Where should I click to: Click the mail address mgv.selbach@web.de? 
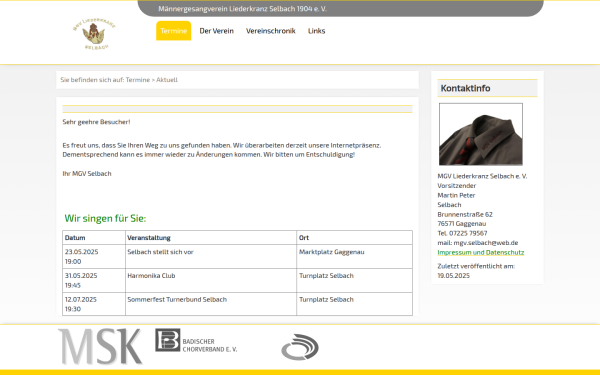486,243
